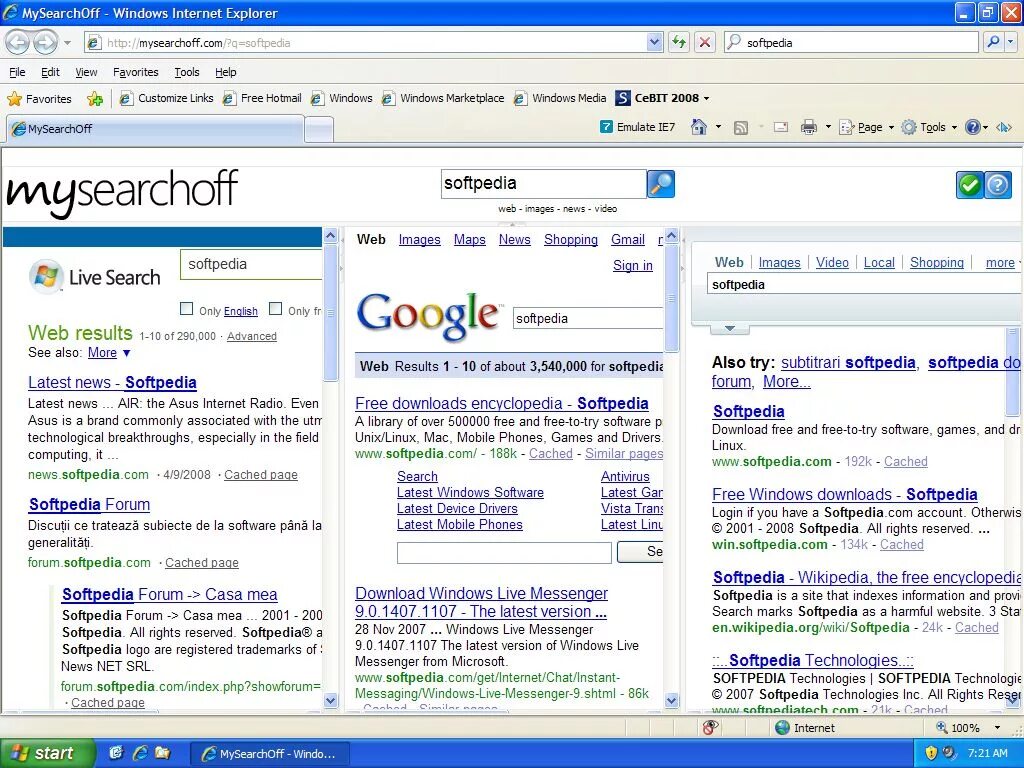The width and height of the screenshot is (1024, 768).
Task: Open the Favorites menu
Action: tap(135, 72)
